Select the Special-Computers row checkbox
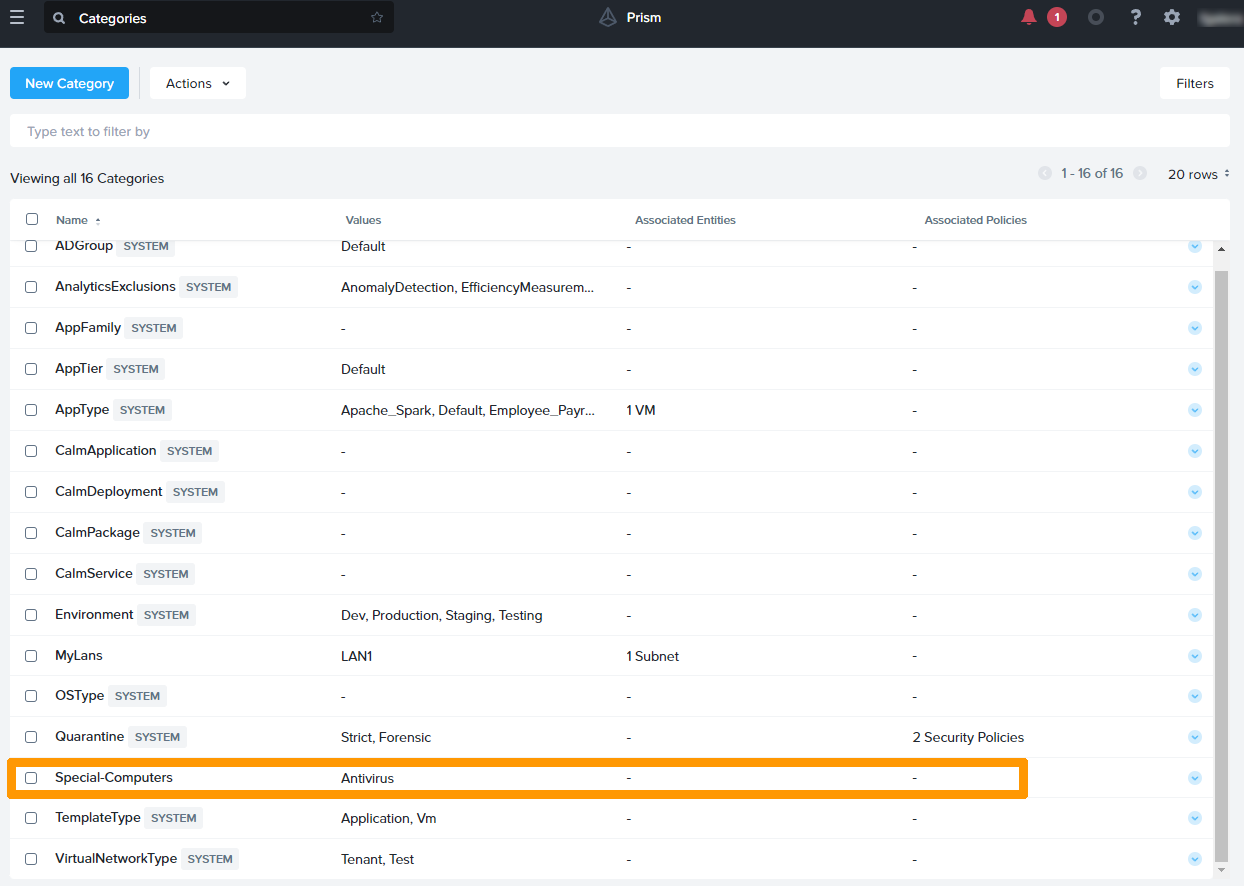 pyautogui.click(x=31, y=778)
